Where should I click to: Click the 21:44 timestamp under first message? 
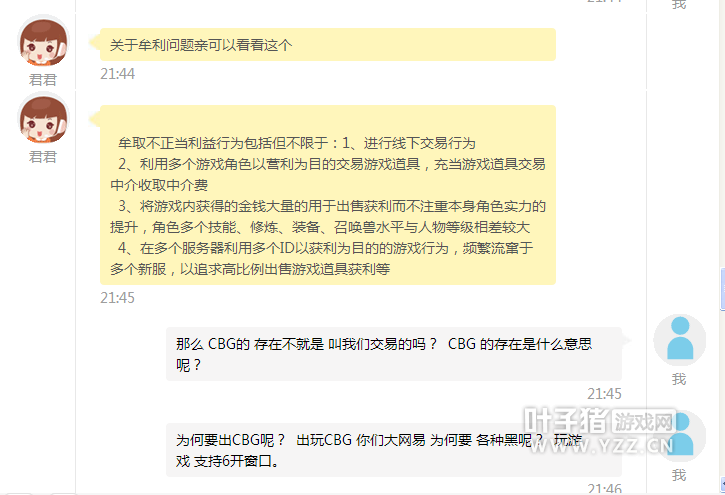coord(117,74)
